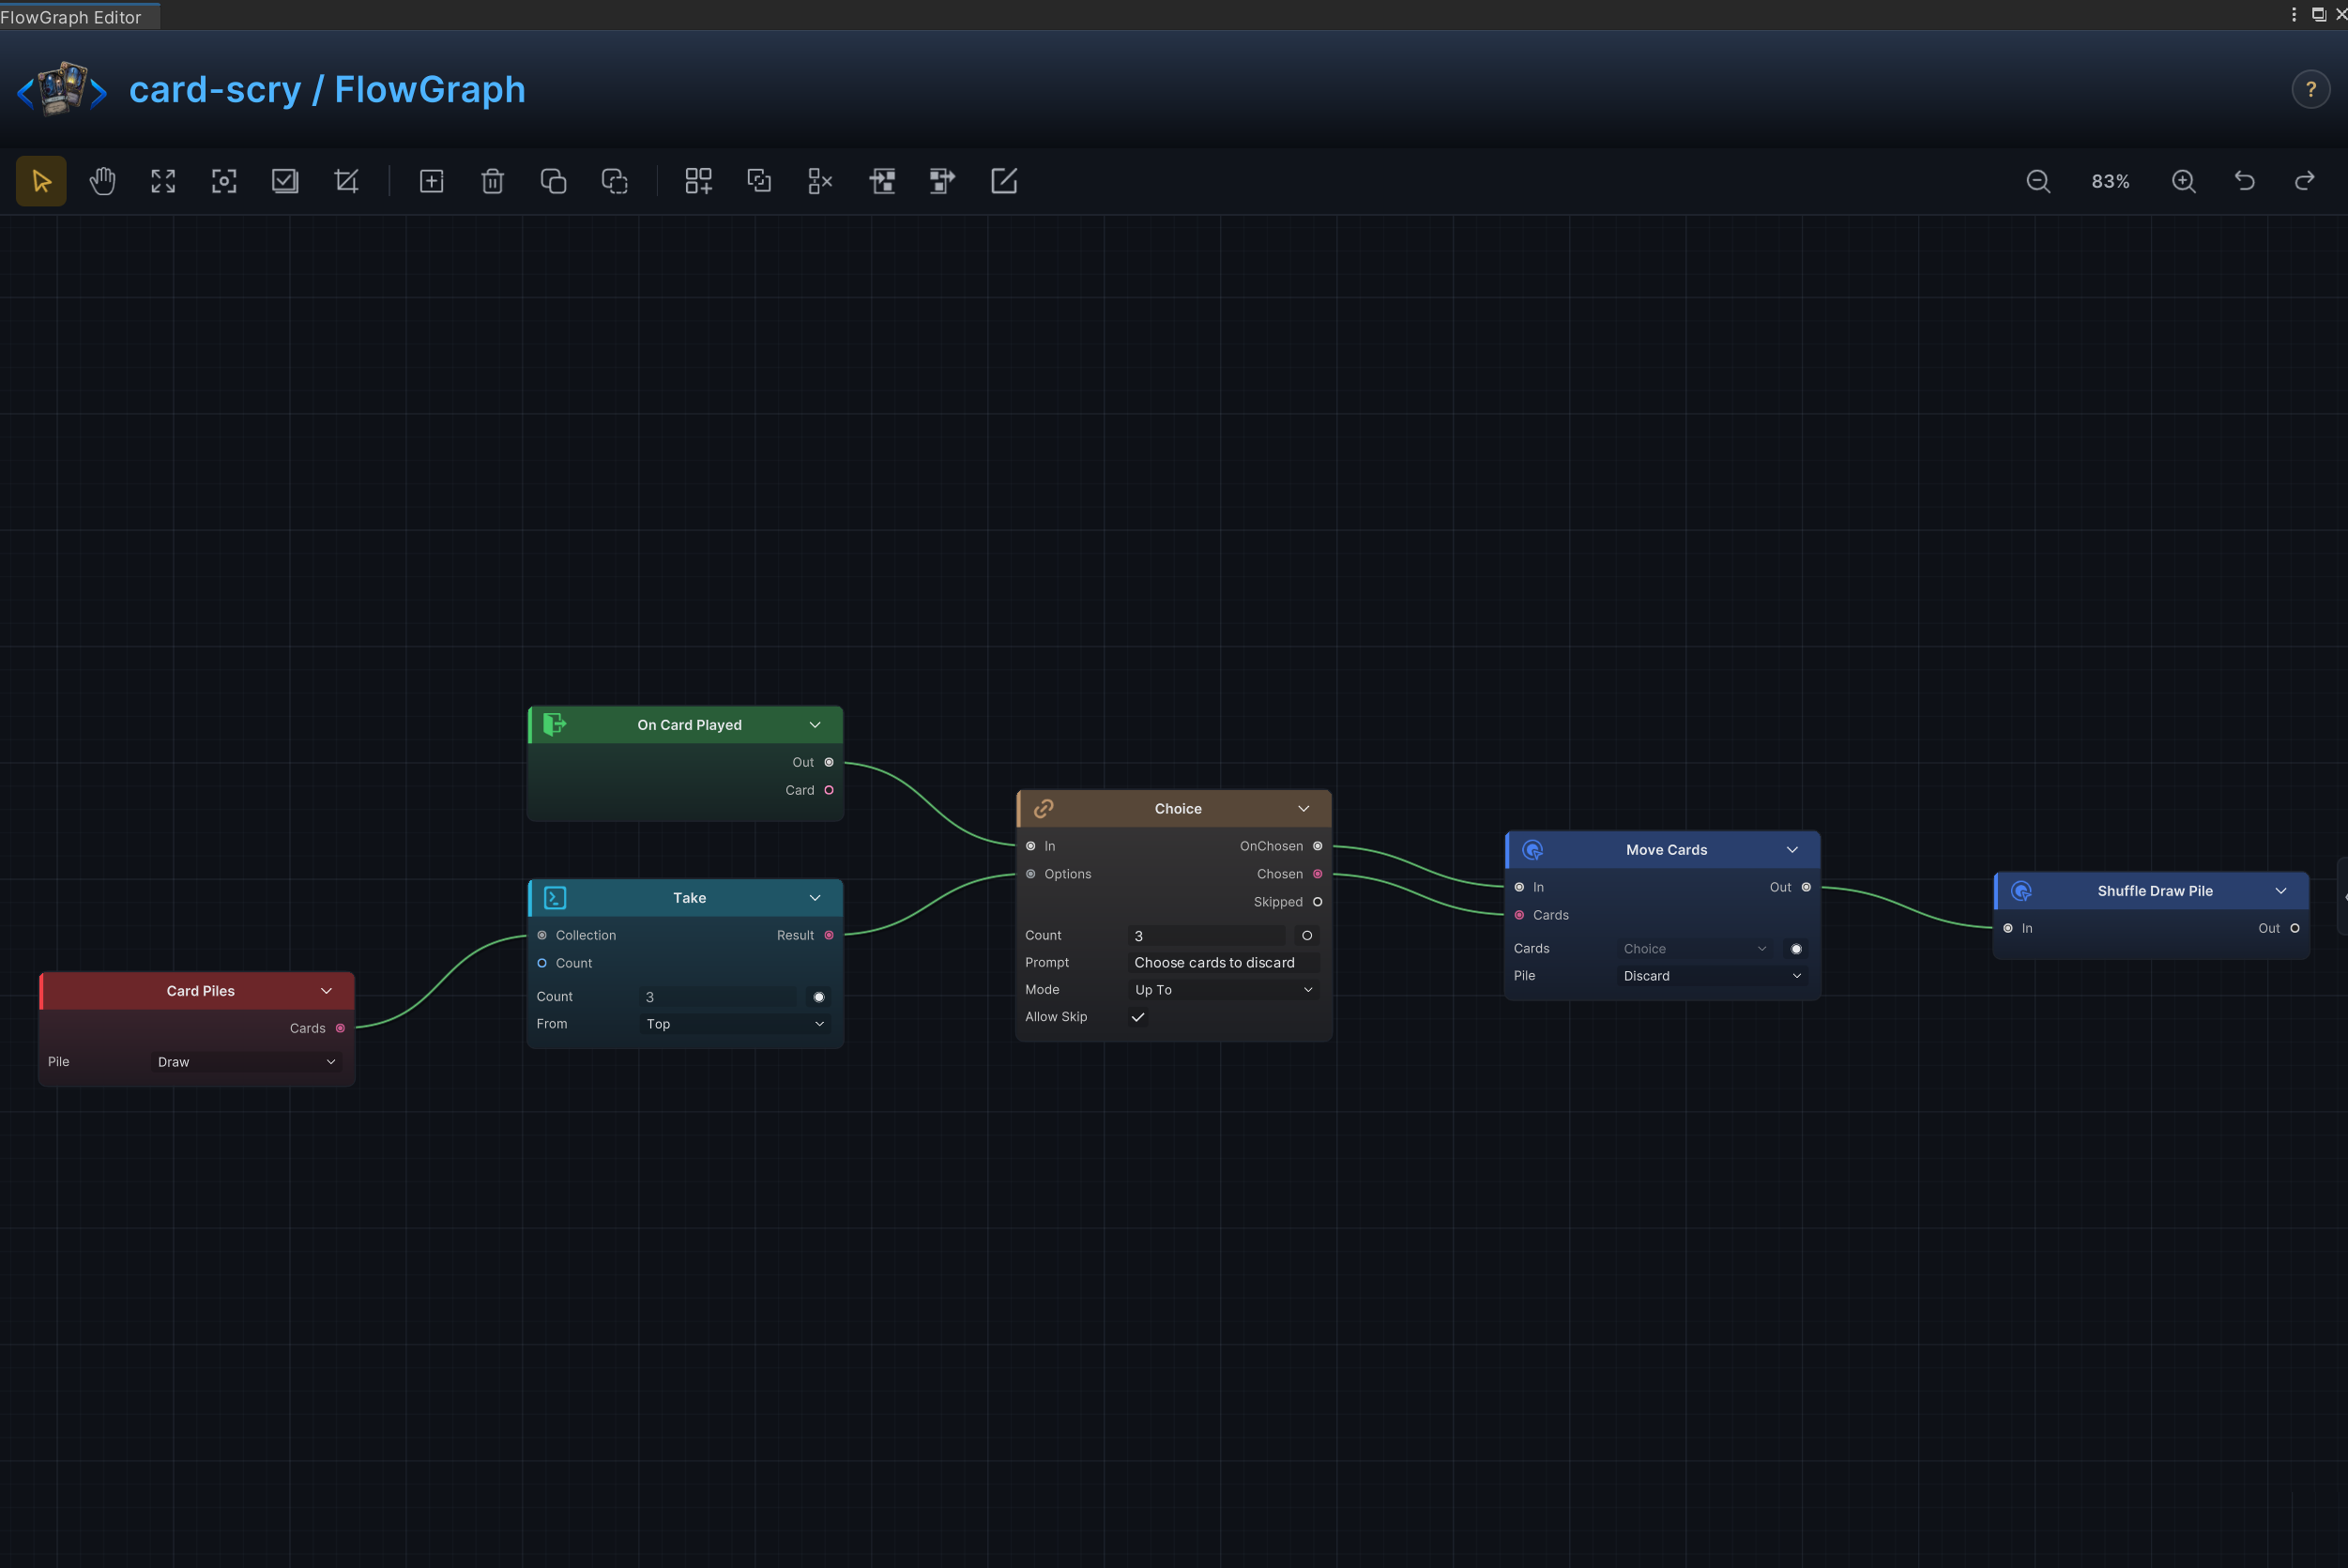This screenshot has height=1568, width=2348.
Task: Click the Move Cards Out port
Action: [x=1806, y=887]
